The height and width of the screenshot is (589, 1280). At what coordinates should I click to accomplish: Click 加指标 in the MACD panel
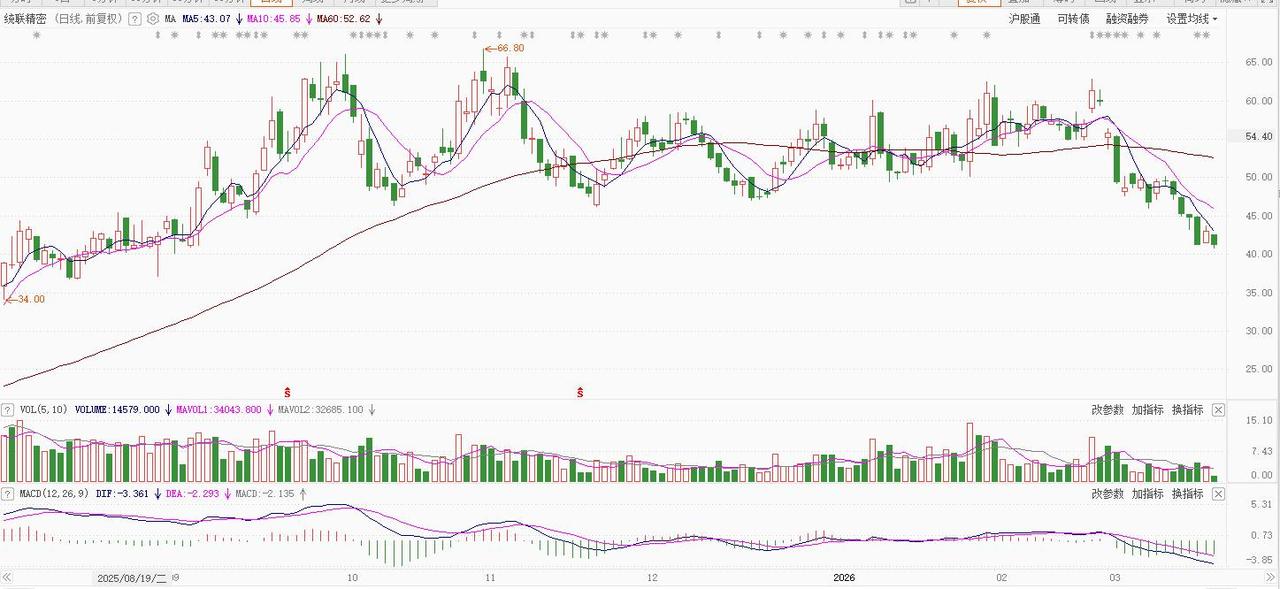point(1147,494)
